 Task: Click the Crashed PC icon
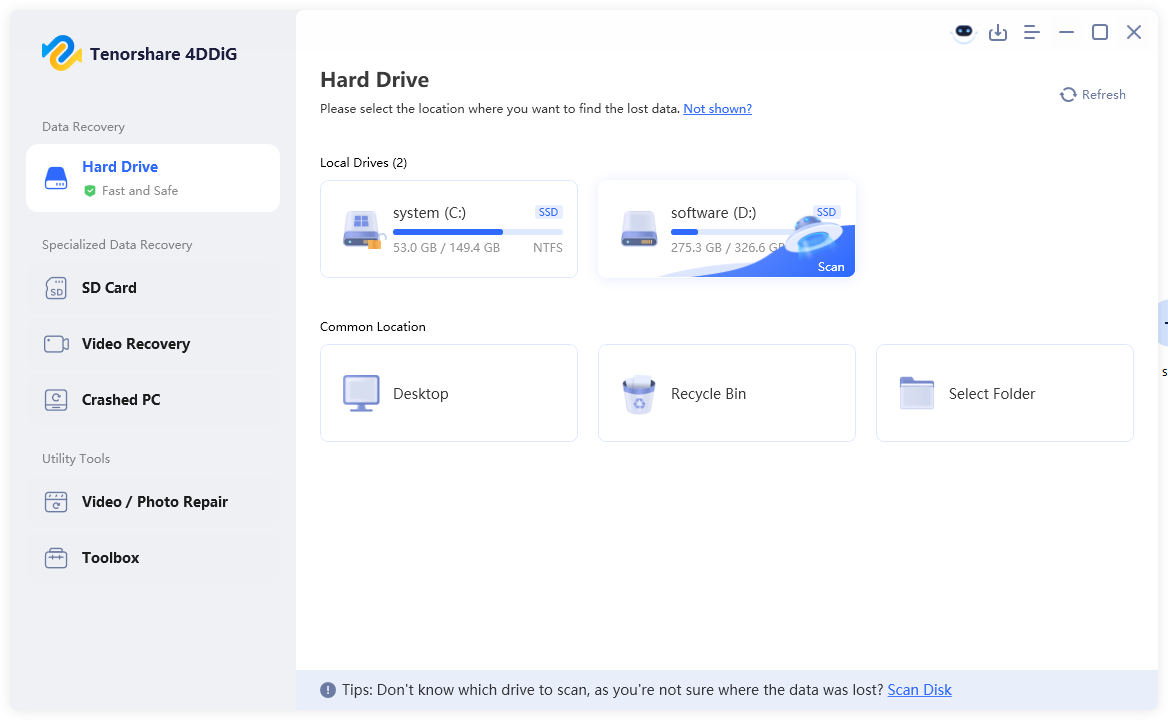pos(56,400)
